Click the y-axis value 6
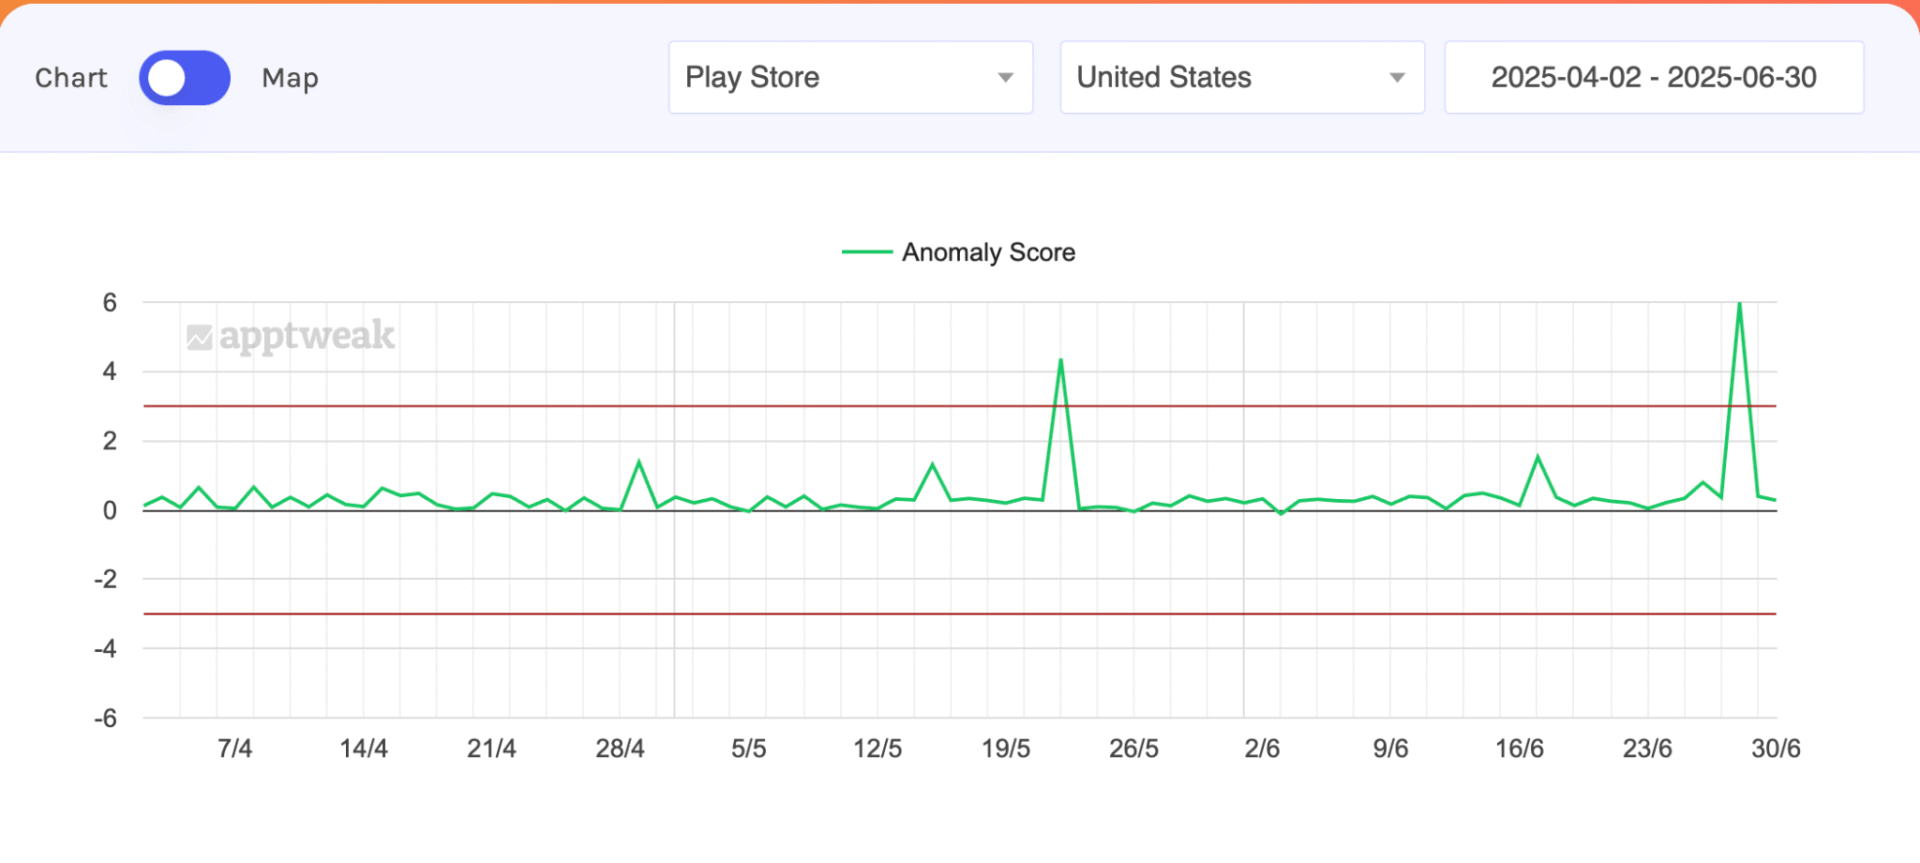1920x863 pixels. coord(110,302)
